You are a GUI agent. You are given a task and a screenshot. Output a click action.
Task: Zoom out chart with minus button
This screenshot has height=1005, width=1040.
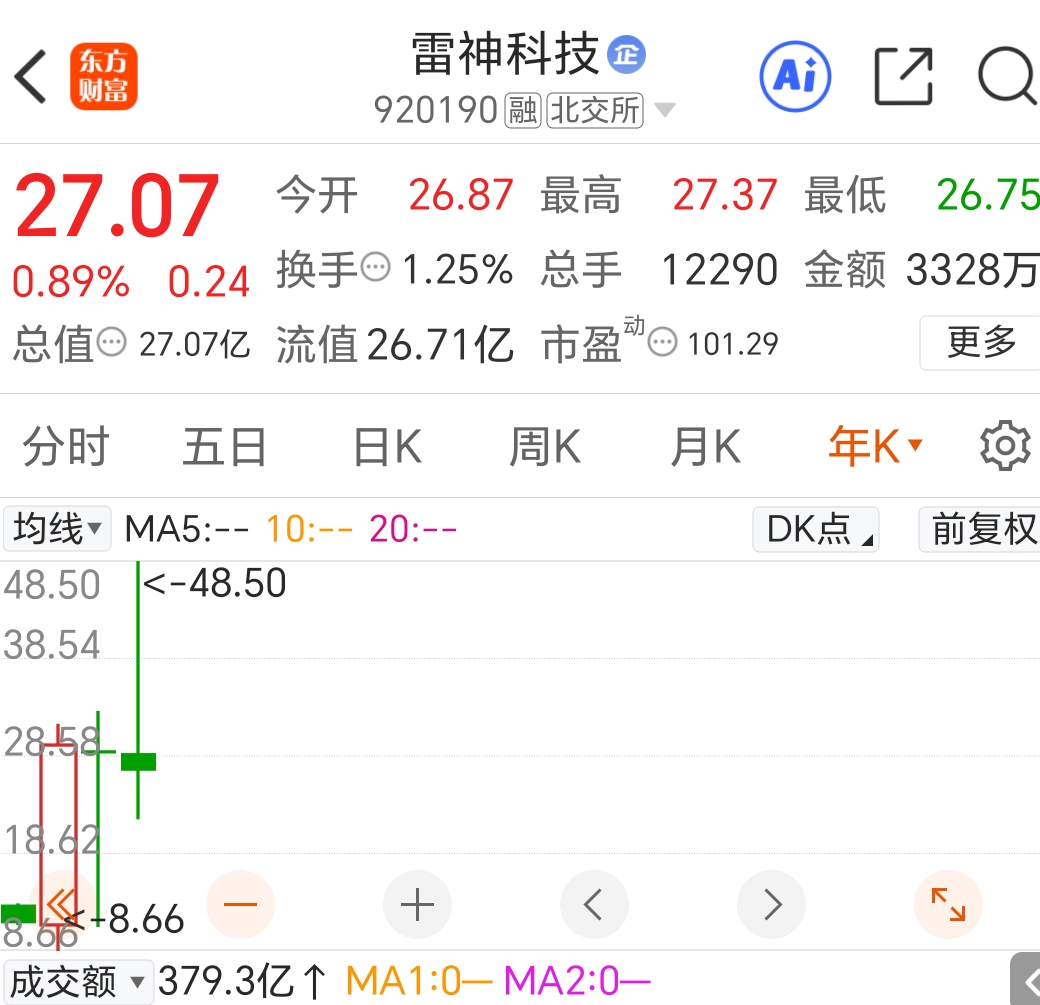[240, 904]
